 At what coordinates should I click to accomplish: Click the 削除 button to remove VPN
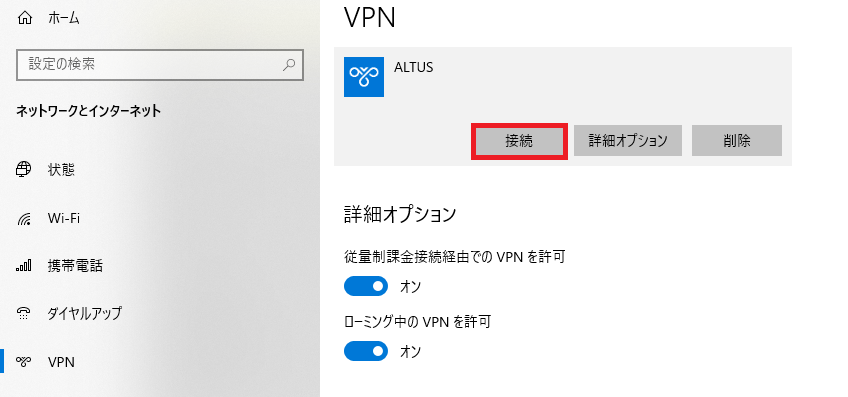pos(737,141)
